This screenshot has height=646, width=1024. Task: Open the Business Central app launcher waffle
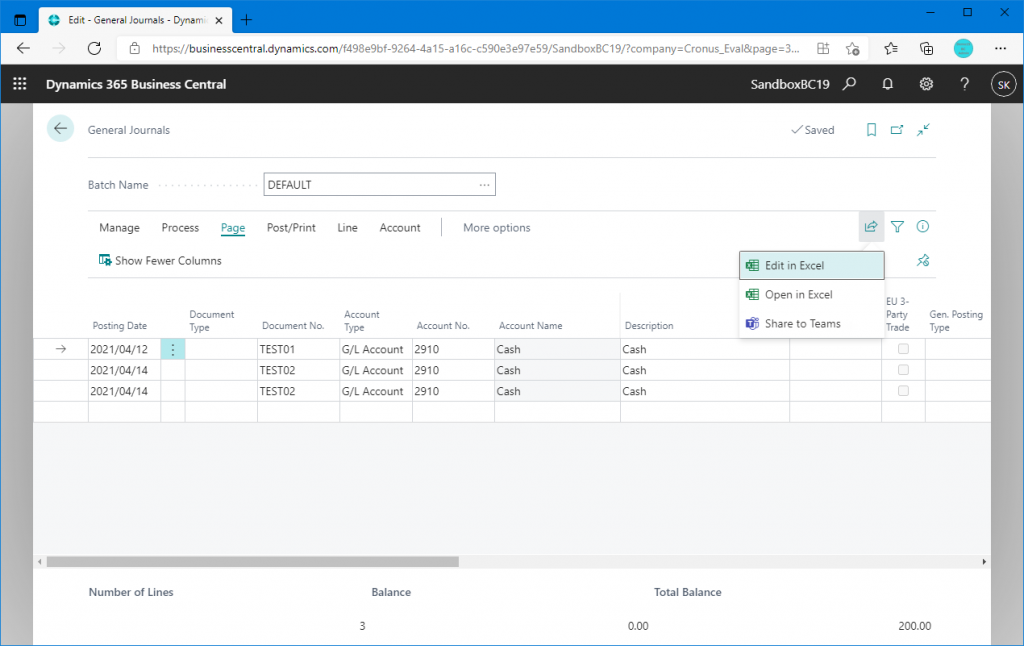point(20,85)
